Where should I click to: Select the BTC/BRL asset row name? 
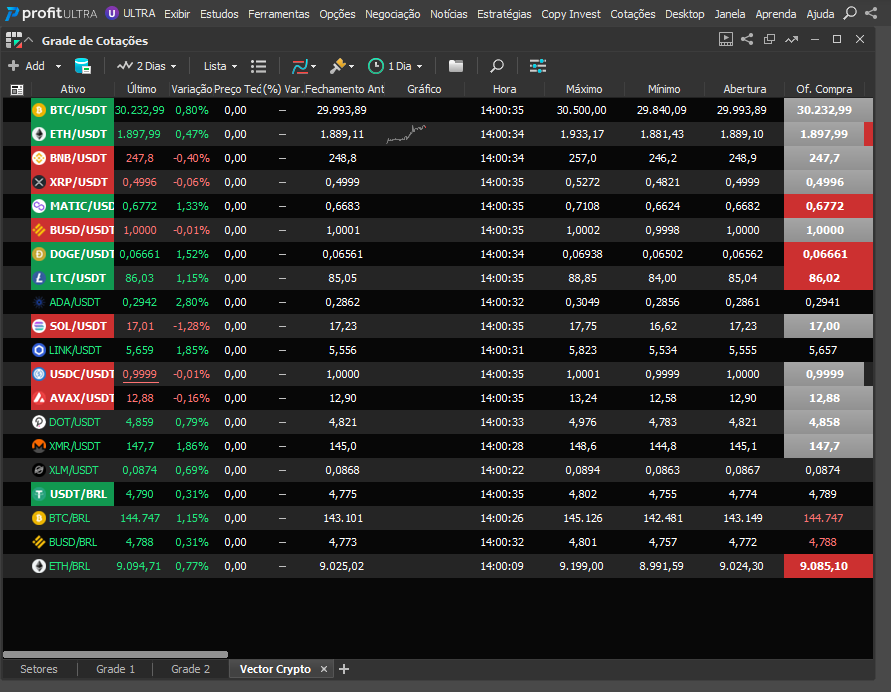[x=69, y=518]
